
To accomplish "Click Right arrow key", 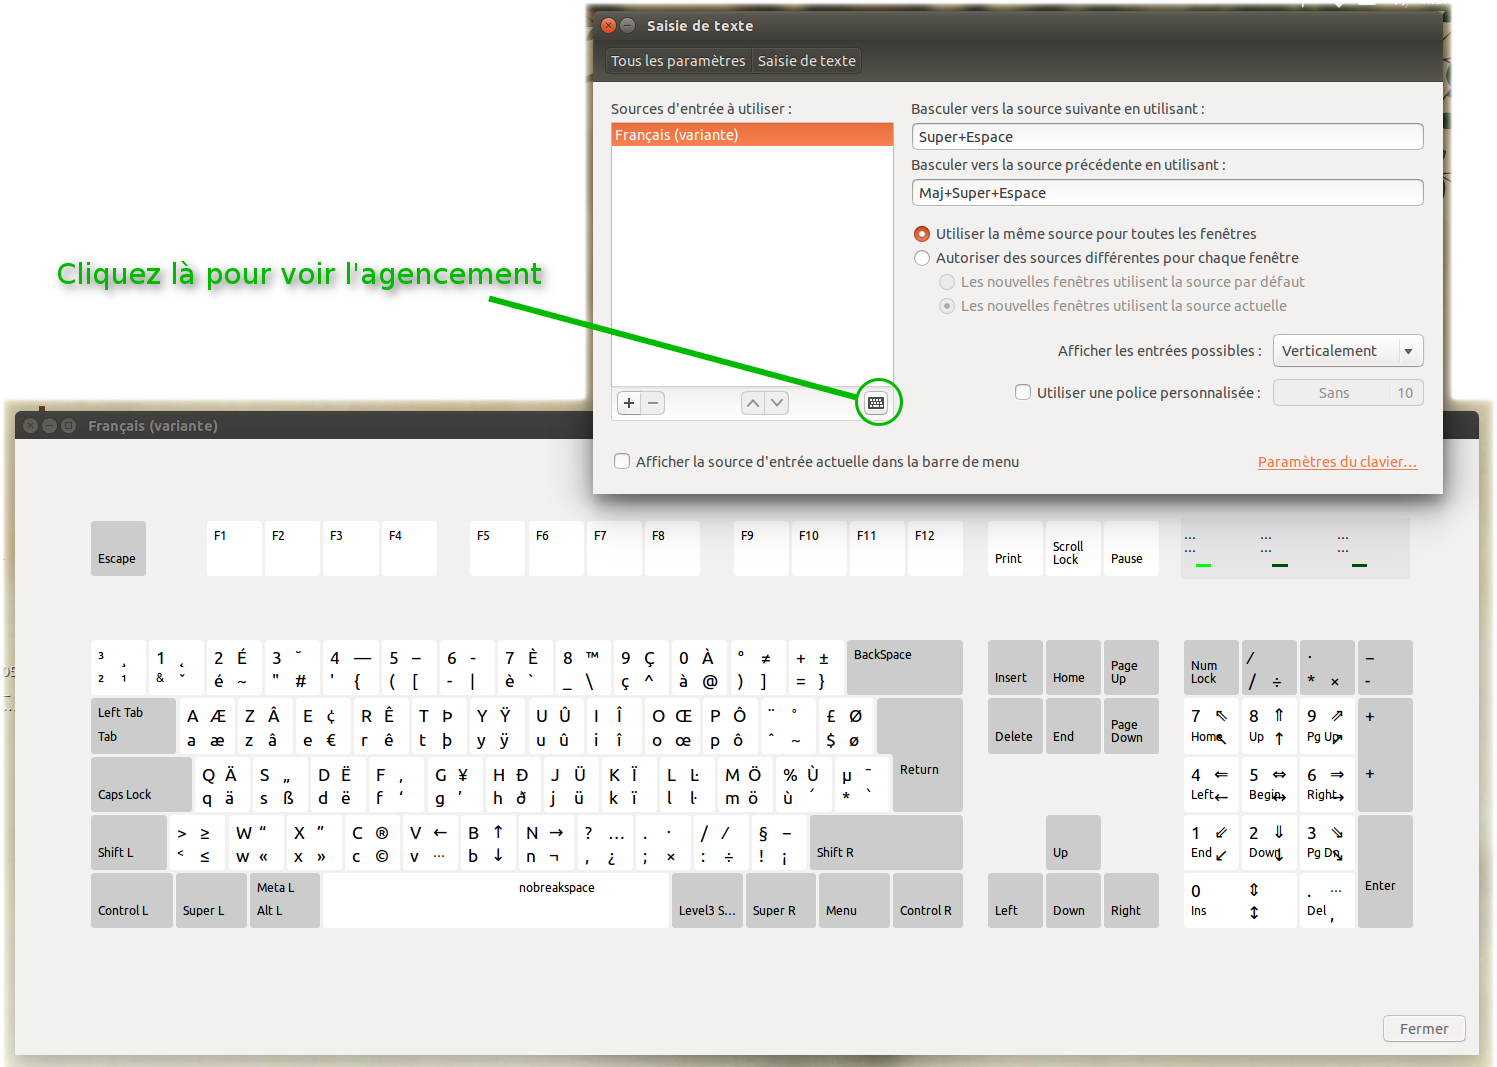I will coord(1131,900).
